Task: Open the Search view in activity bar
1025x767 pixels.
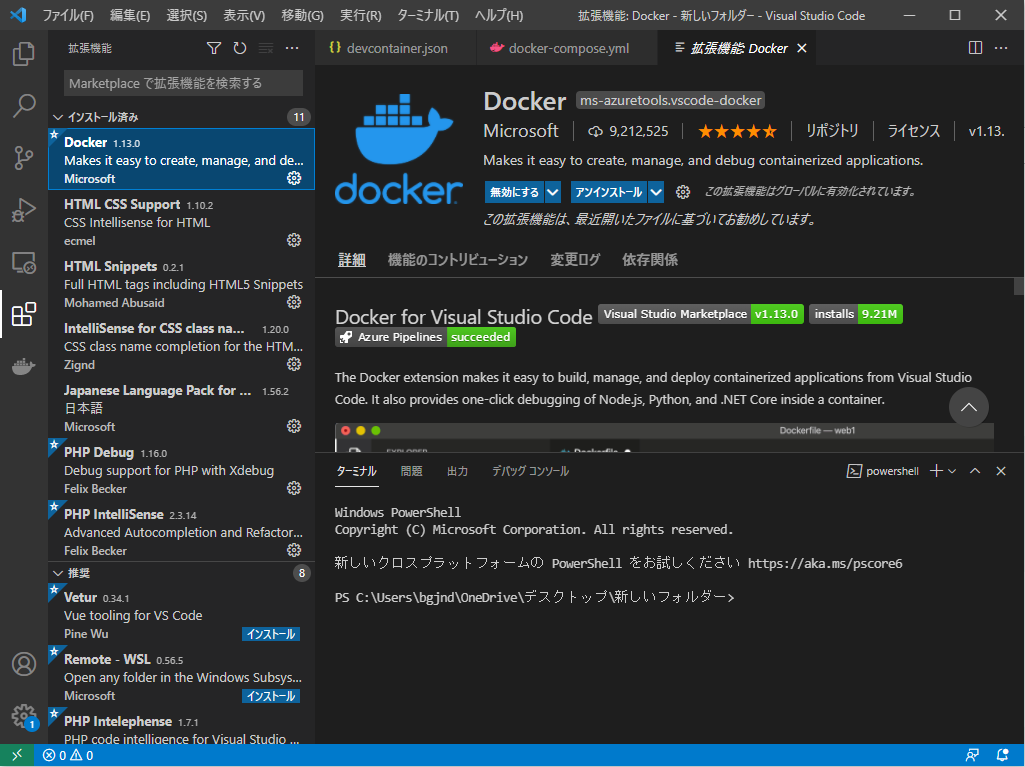Action: click(24, 105)
